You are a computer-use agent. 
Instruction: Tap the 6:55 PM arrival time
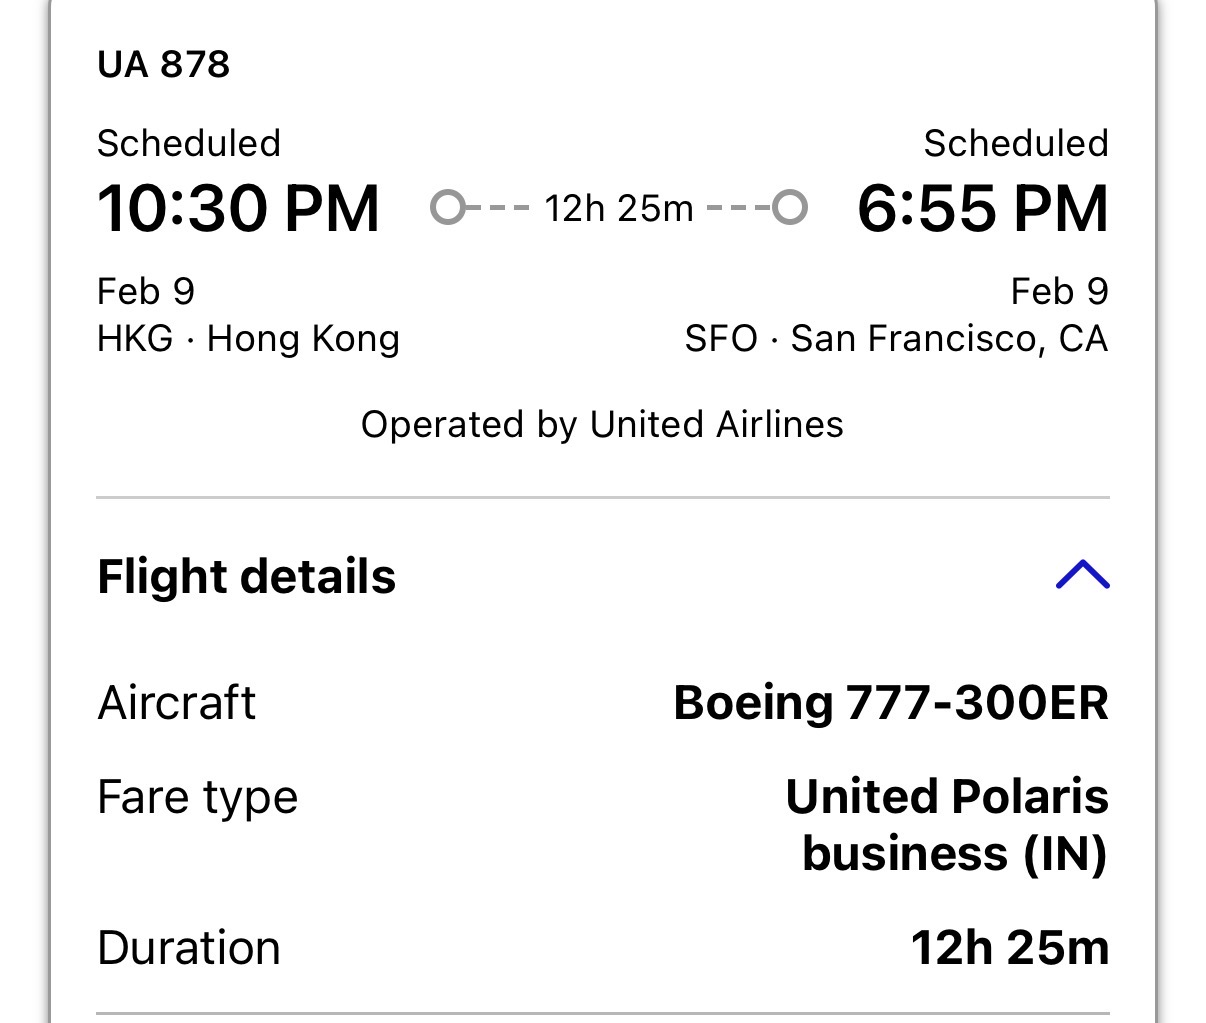coord(982,209)
